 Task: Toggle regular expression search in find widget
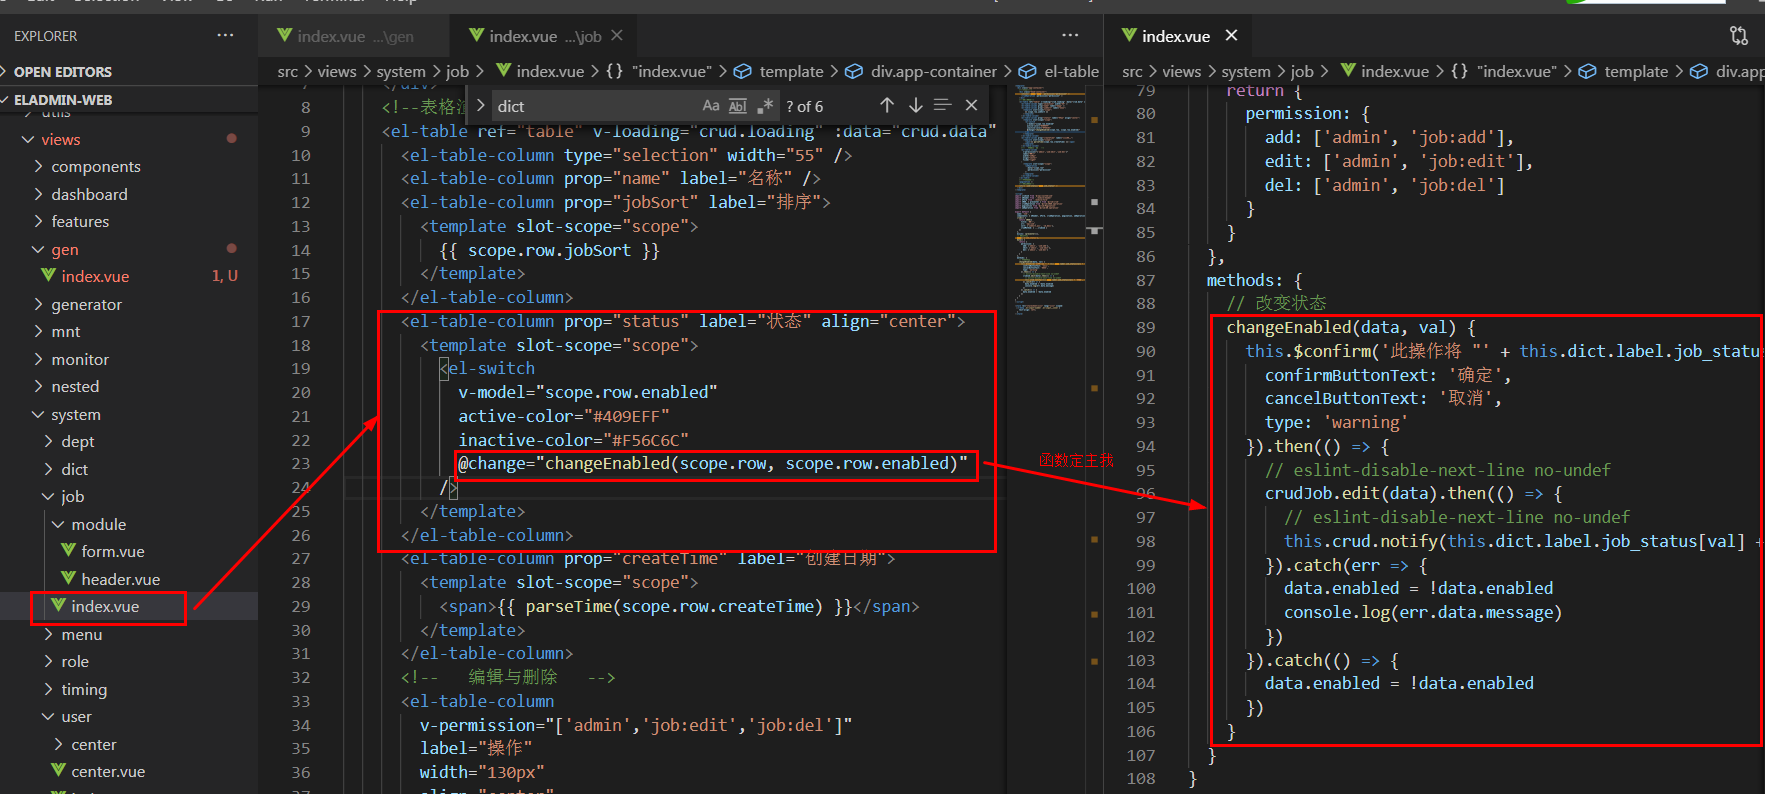765,106
